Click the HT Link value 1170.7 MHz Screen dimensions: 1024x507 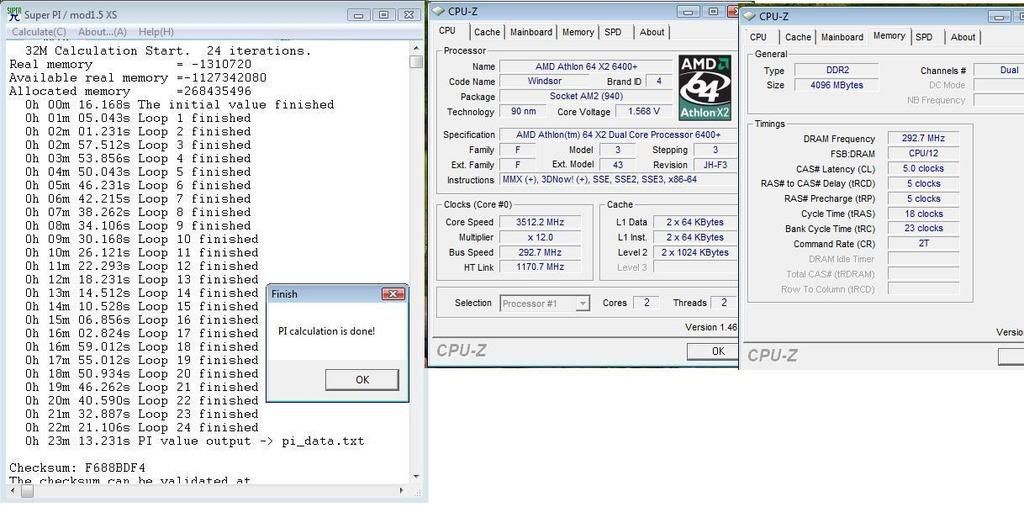(539, 267)
